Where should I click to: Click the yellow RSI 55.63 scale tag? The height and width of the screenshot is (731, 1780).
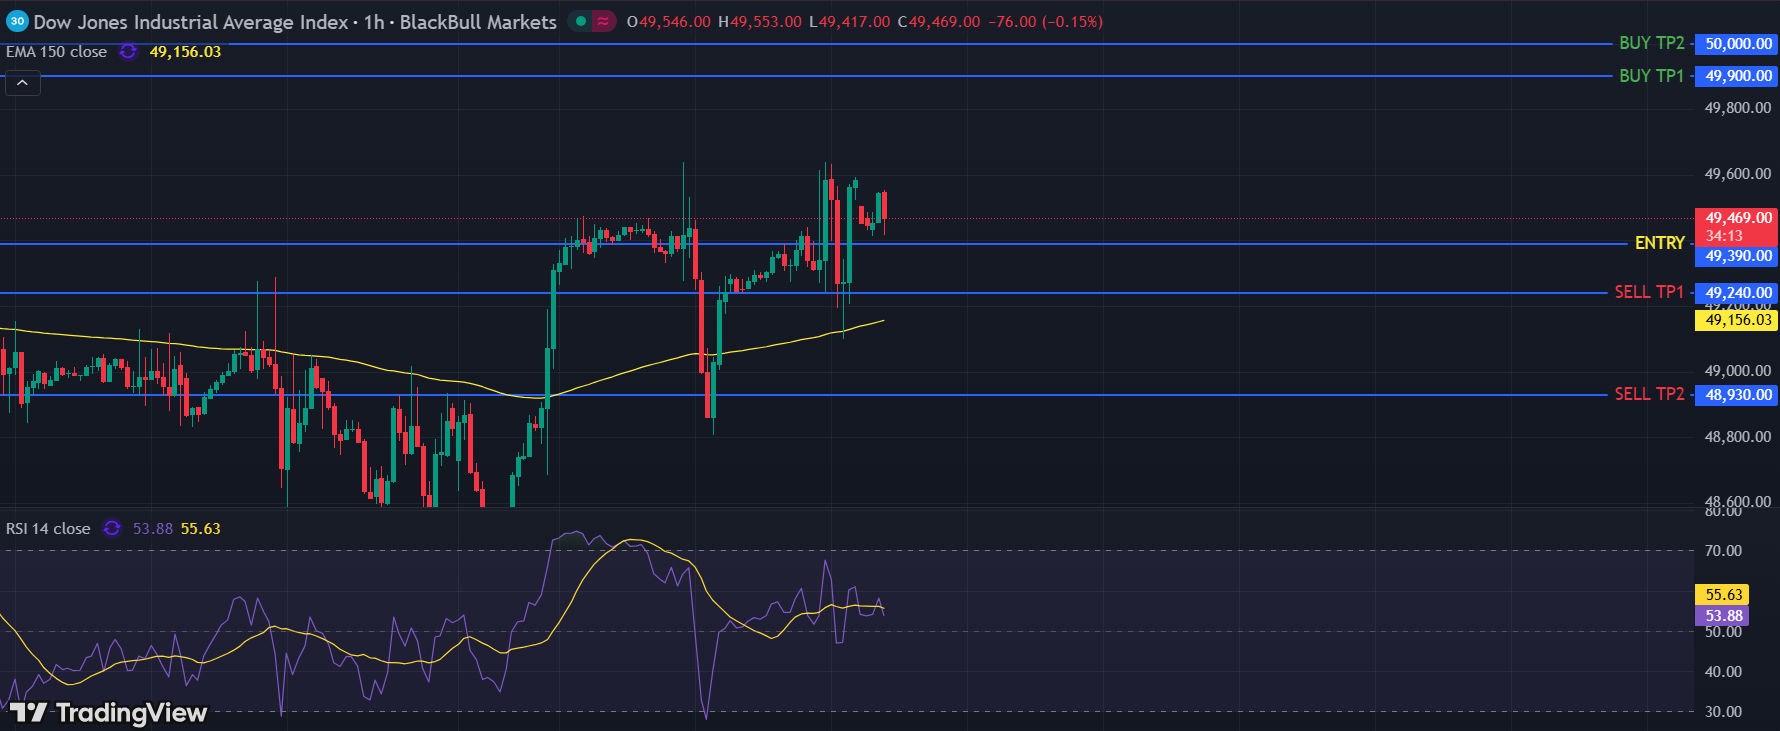point(1723,594)
